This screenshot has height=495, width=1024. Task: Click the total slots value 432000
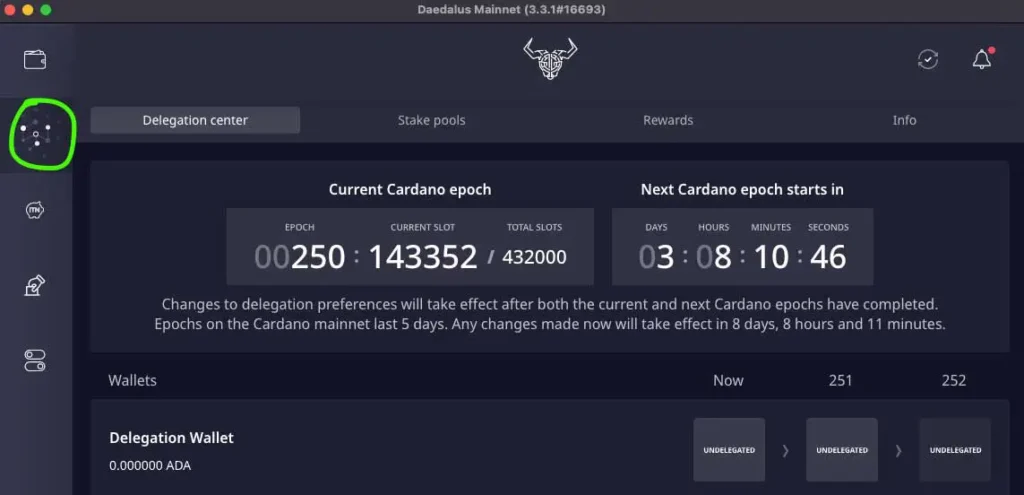[534, 257]
